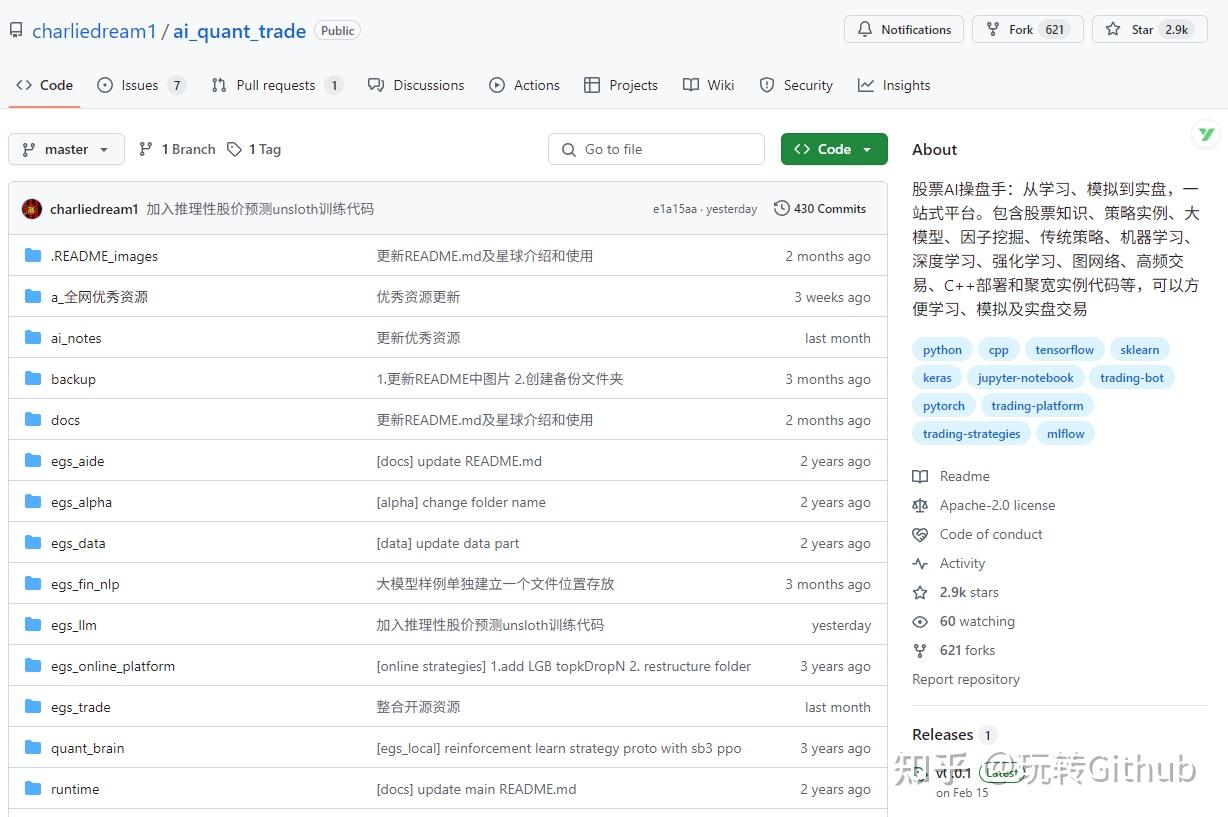Click Report repository
Image resolution: width=1228 pixels, height=817 pixels.
click(x=966, y=679)
